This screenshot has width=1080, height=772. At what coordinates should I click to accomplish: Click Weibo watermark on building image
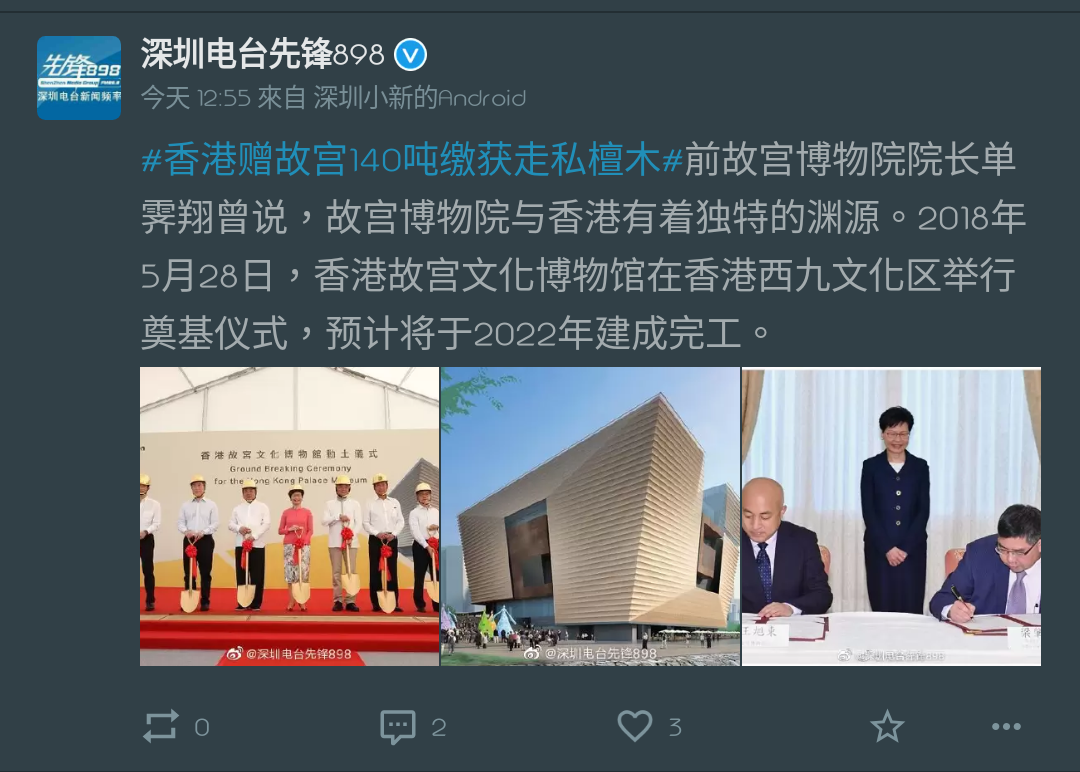coord(590,653)
